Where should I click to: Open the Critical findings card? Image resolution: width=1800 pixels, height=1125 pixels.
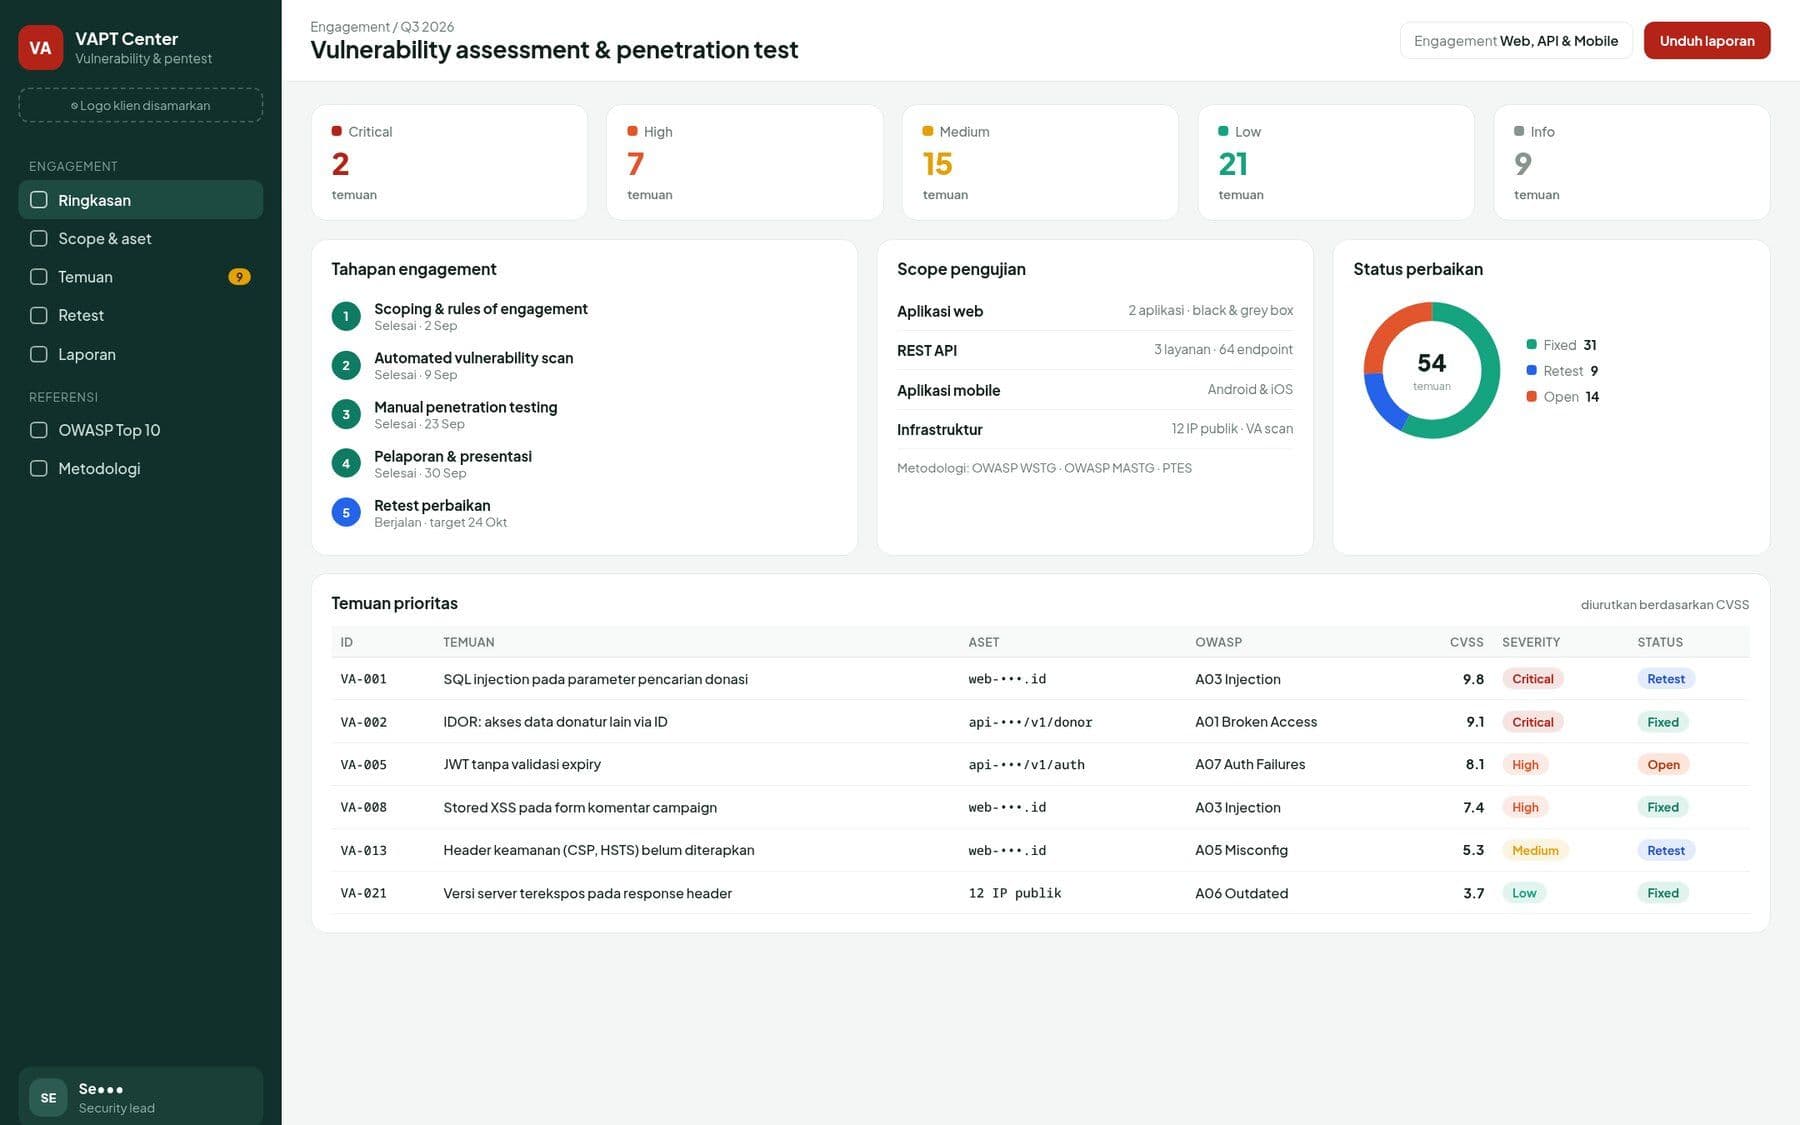tap(449, 162)
